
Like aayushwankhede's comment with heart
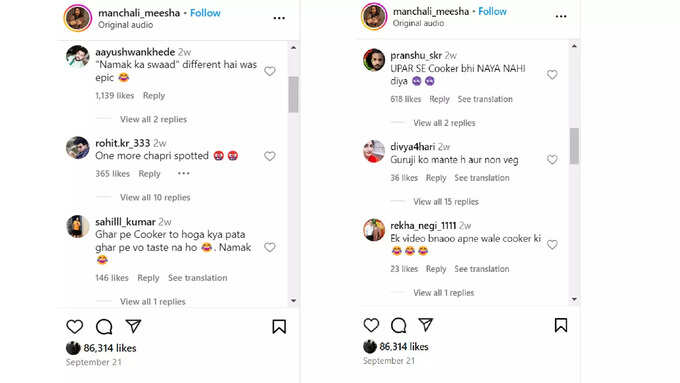[270, 71]
